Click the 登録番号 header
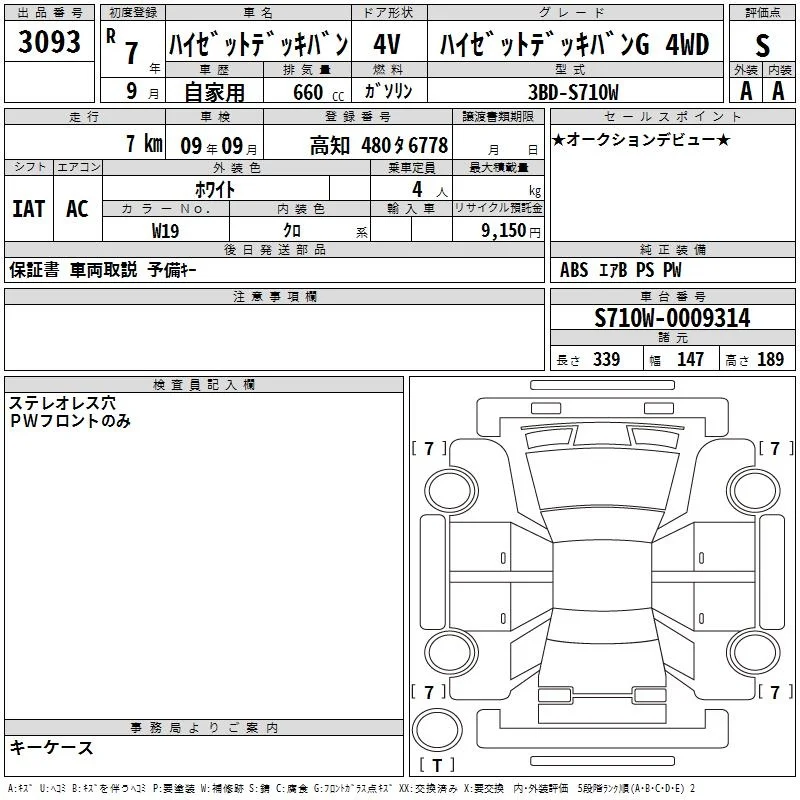The height and width of the screenshot is (800, 800). coord(358,116)
